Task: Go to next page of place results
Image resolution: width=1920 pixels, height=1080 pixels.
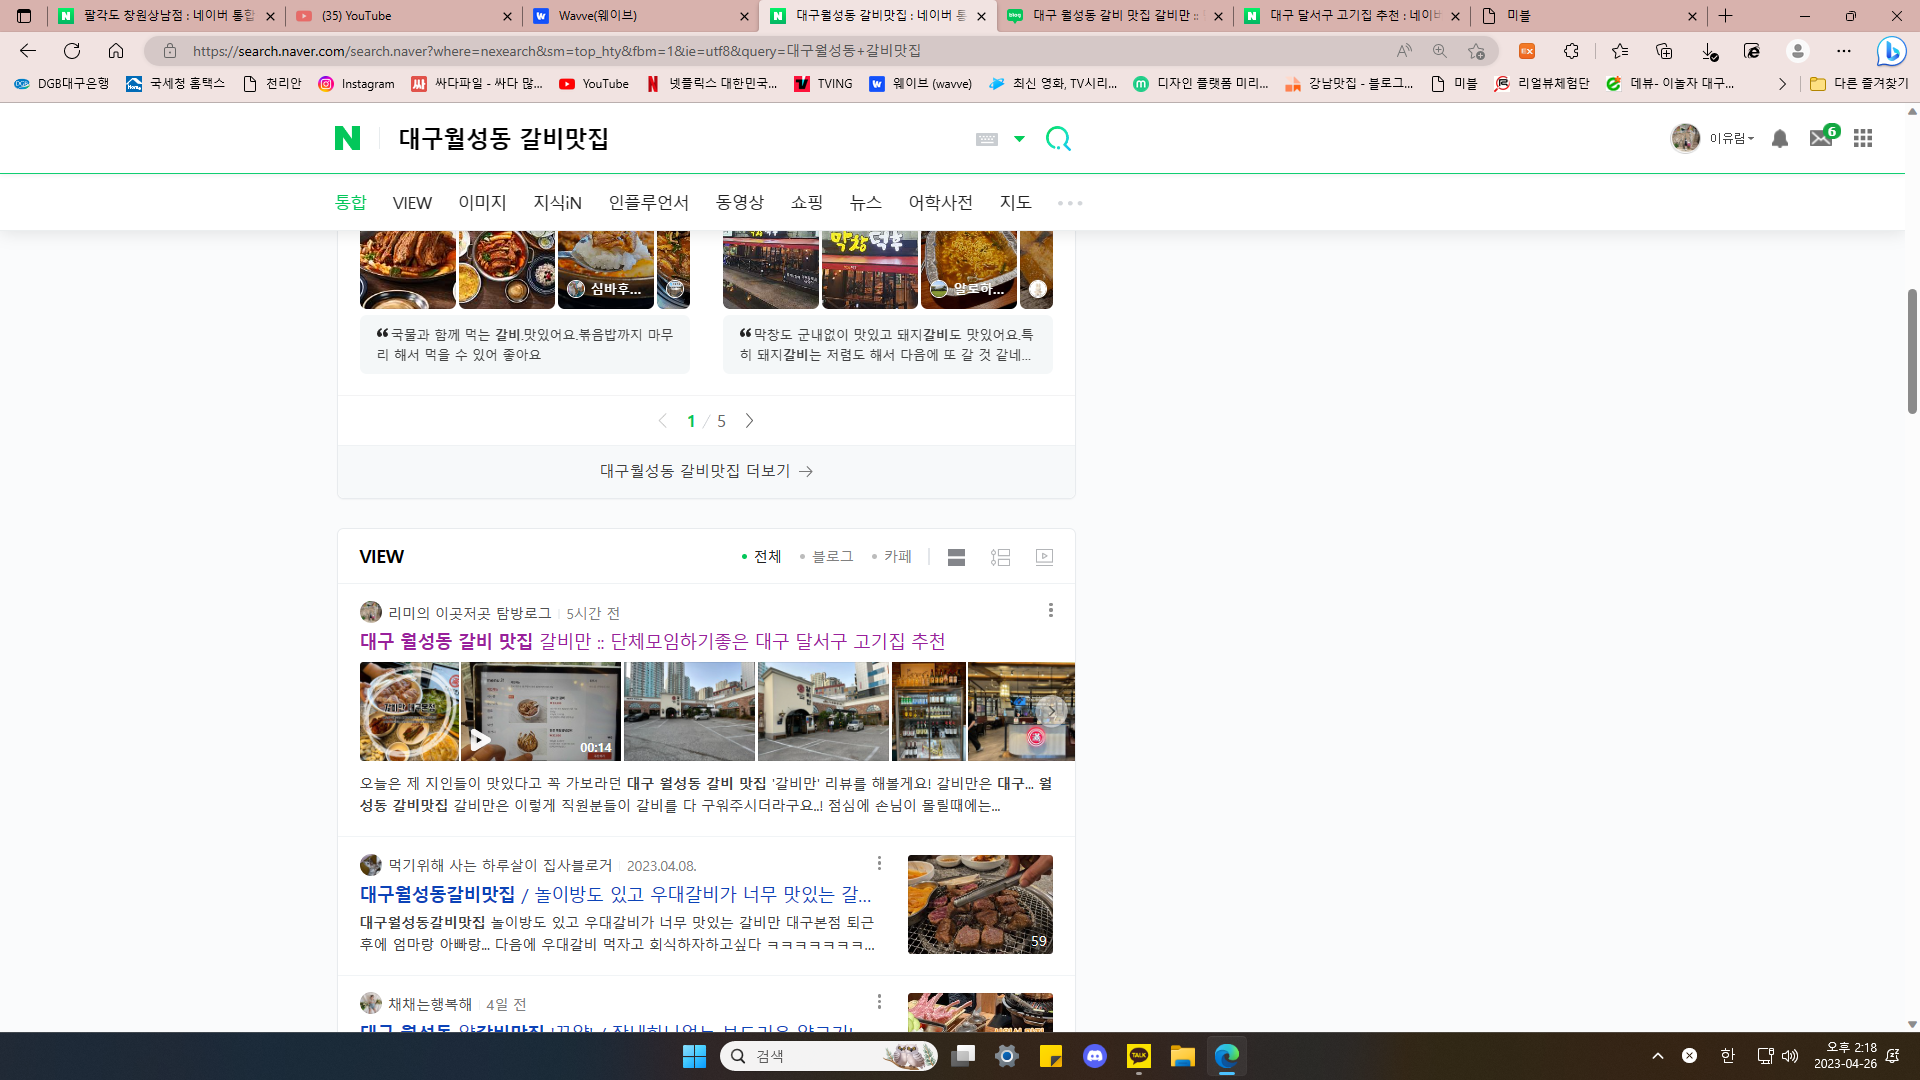Action: [749, 421]
